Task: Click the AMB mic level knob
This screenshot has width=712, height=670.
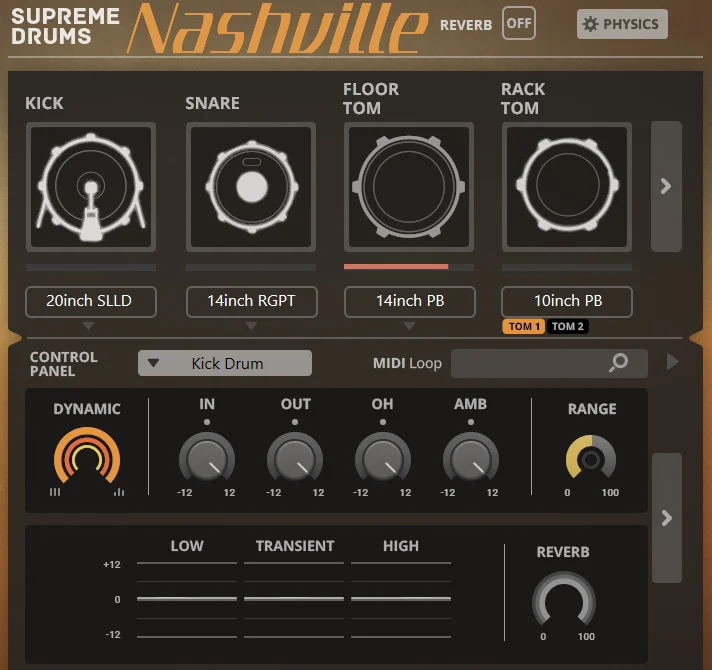Action: tap(471, 458)
